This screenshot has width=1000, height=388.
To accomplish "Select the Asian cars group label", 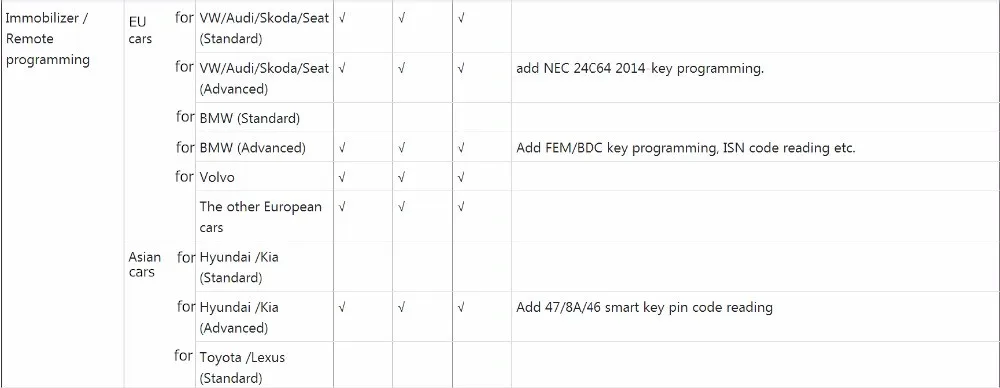I will [x=145, y=264].
